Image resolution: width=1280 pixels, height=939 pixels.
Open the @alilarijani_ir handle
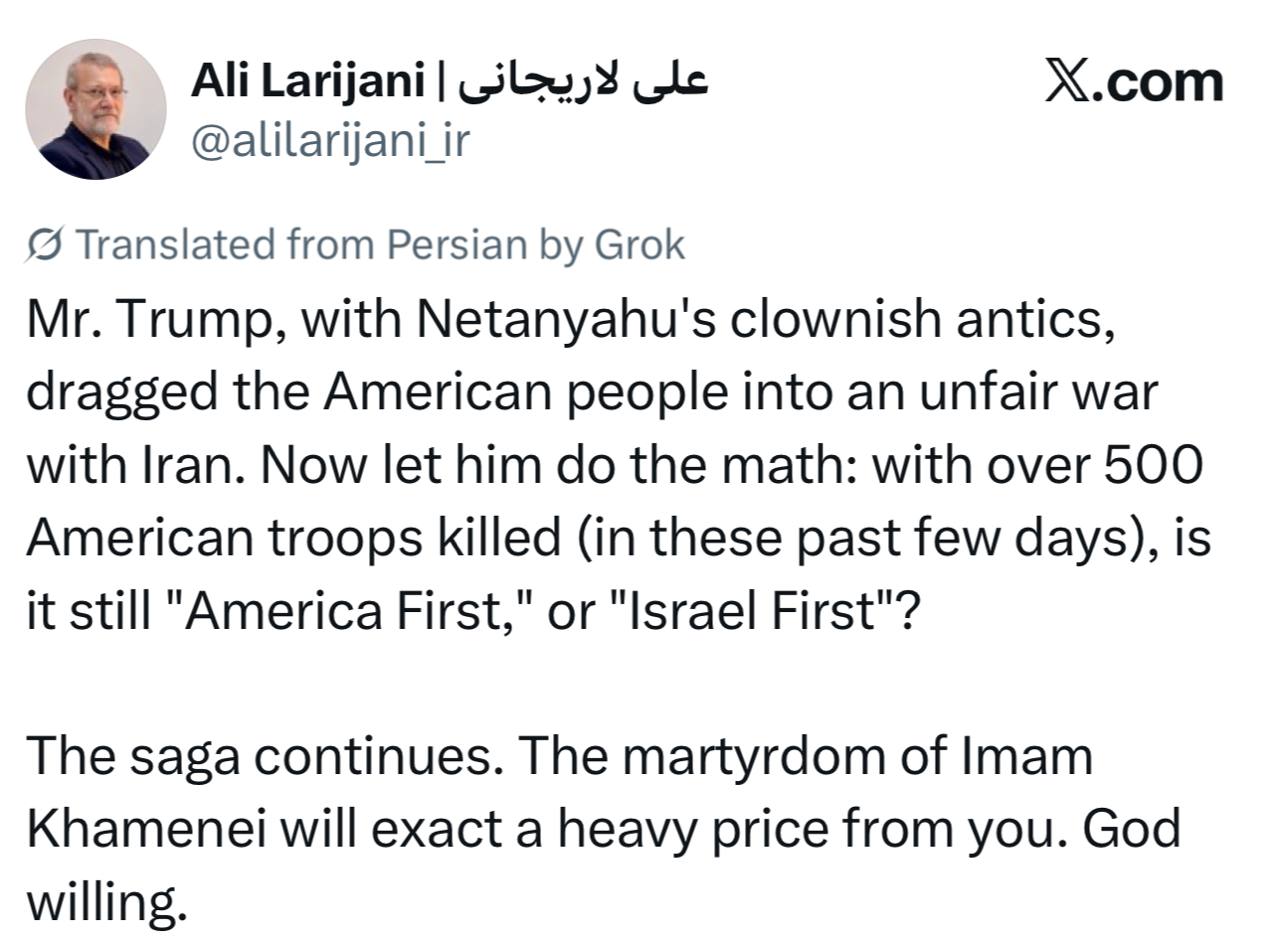coord(329,141)
